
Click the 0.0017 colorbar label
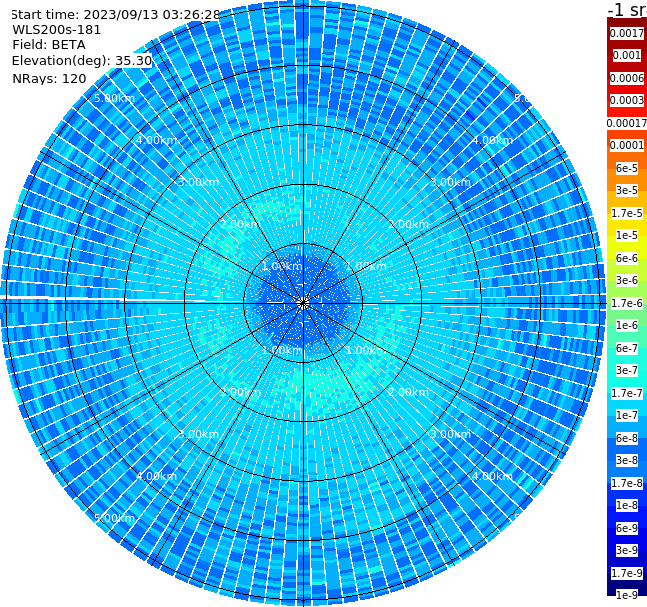[627, 33]
